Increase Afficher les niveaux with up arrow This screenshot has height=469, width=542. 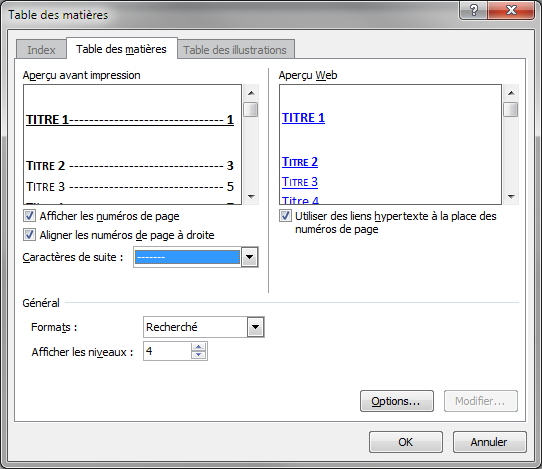[198, 347]
